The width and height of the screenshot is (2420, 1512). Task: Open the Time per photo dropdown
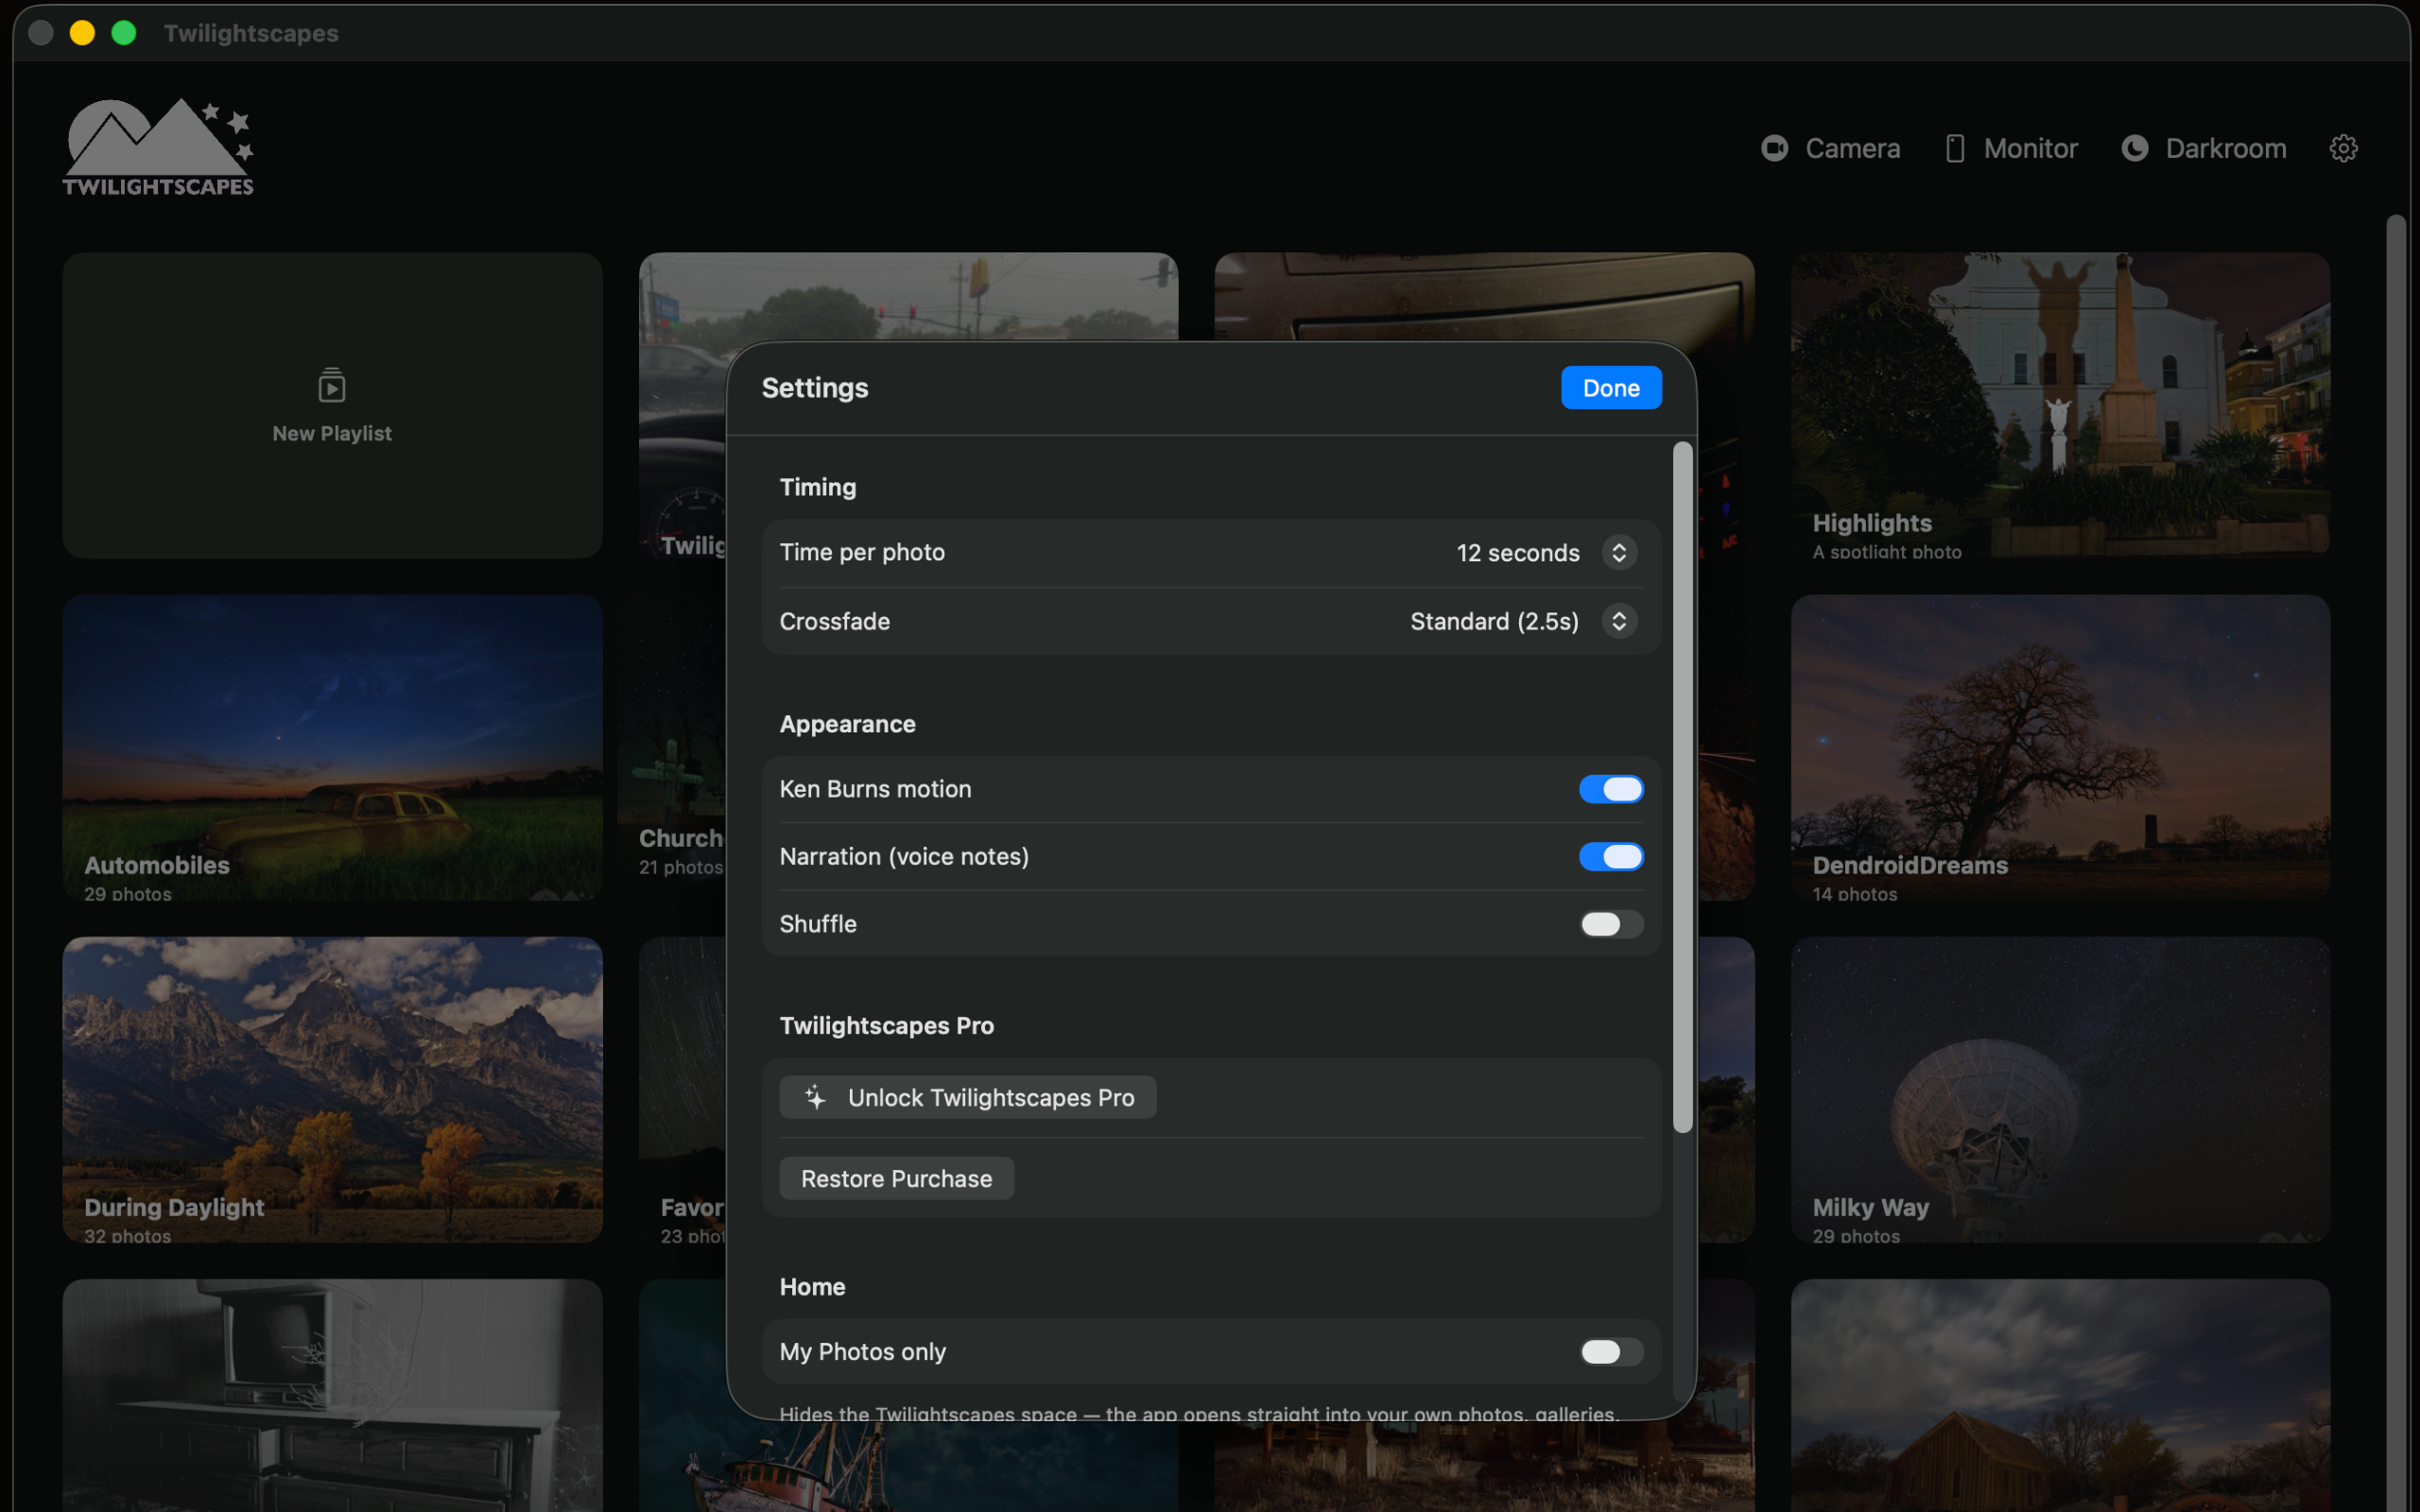1619,552
